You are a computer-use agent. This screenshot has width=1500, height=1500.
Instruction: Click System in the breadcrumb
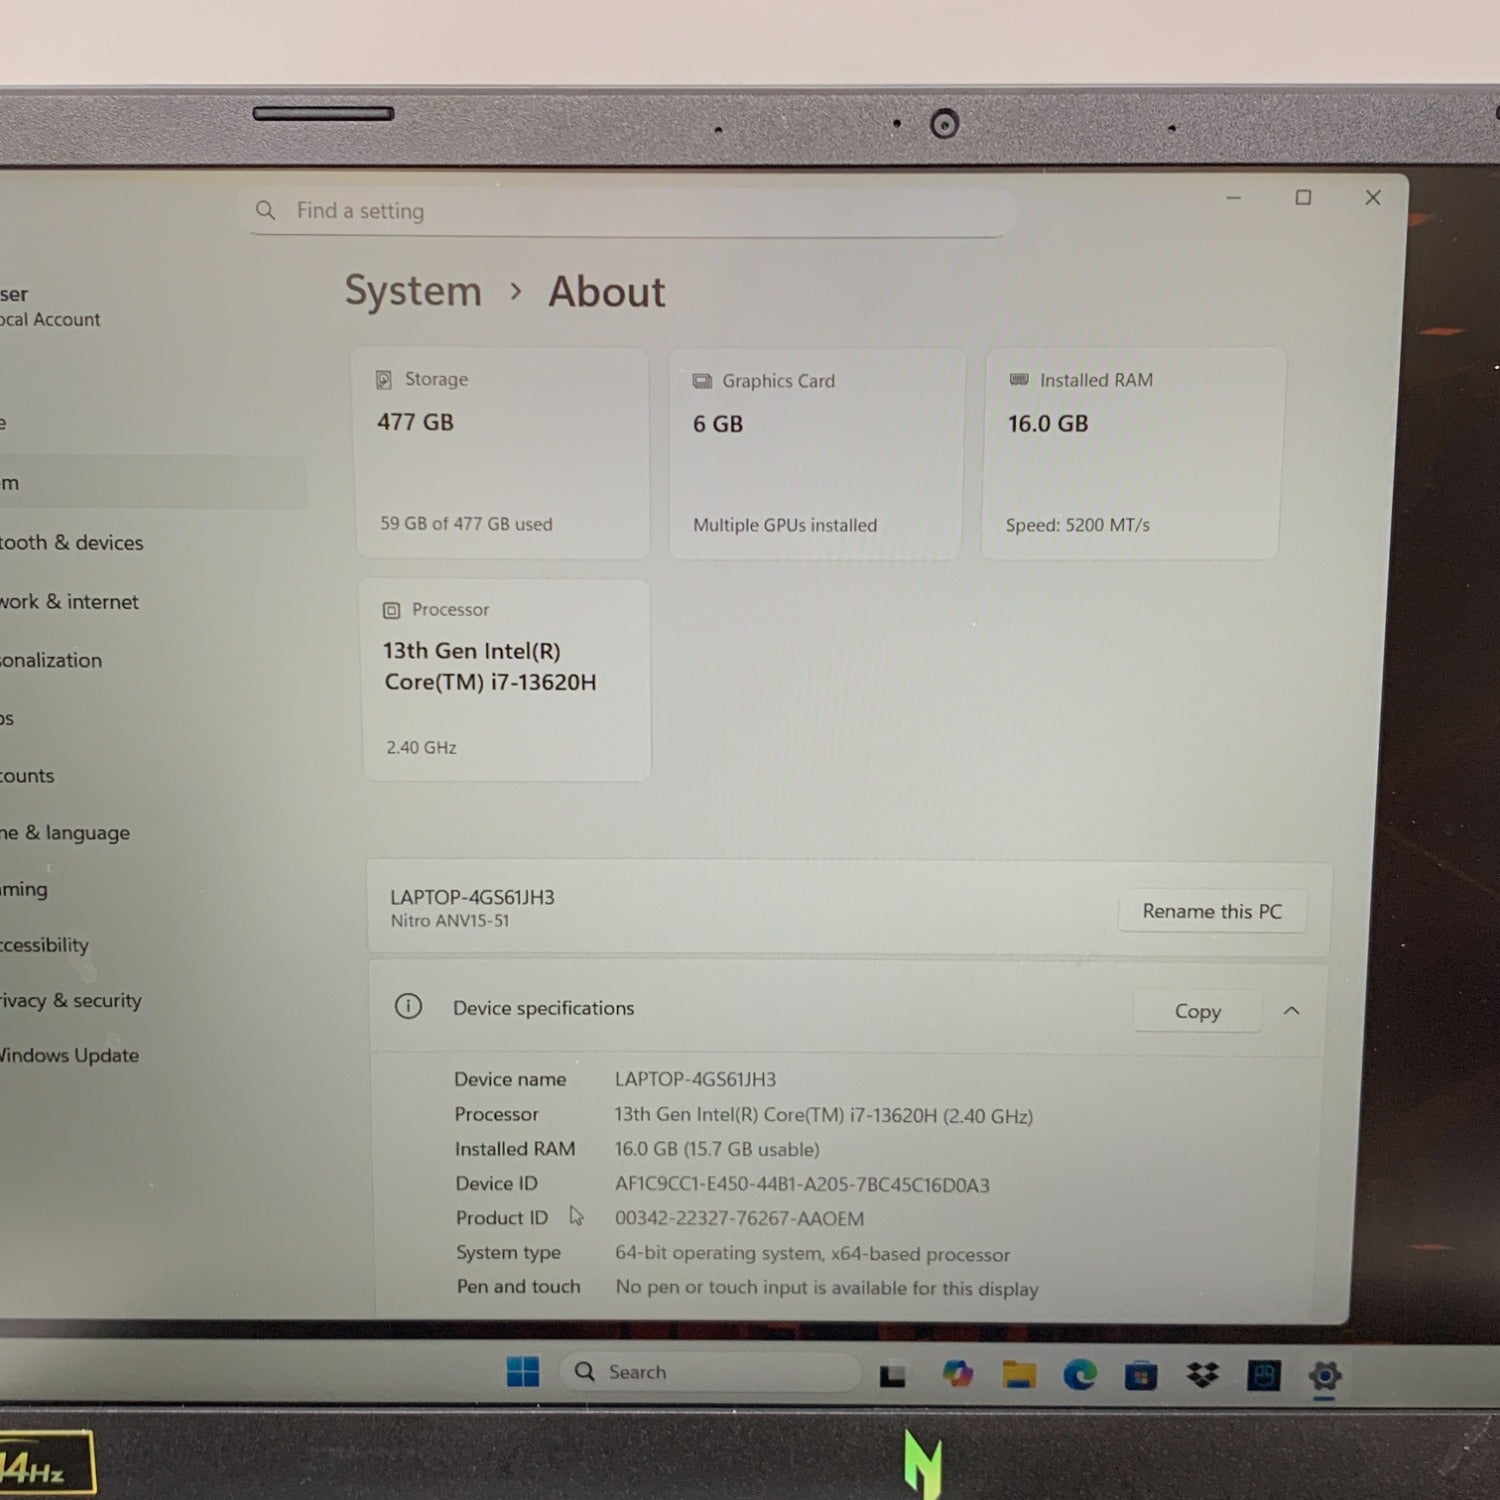[x=413, y=291]
